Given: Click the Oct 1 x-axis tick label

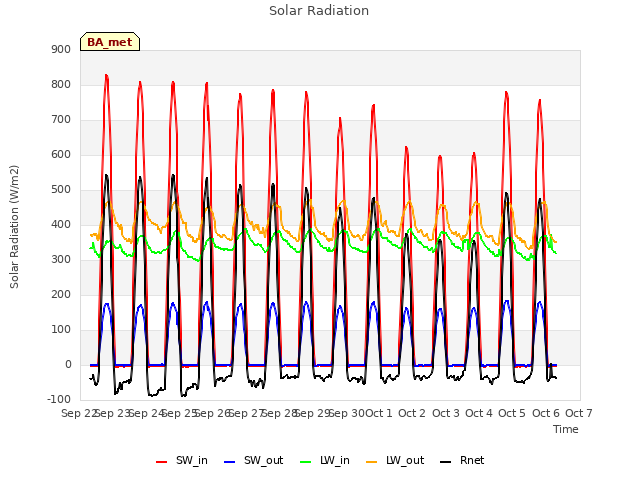Looking at the screenshot, I should 378,413.
